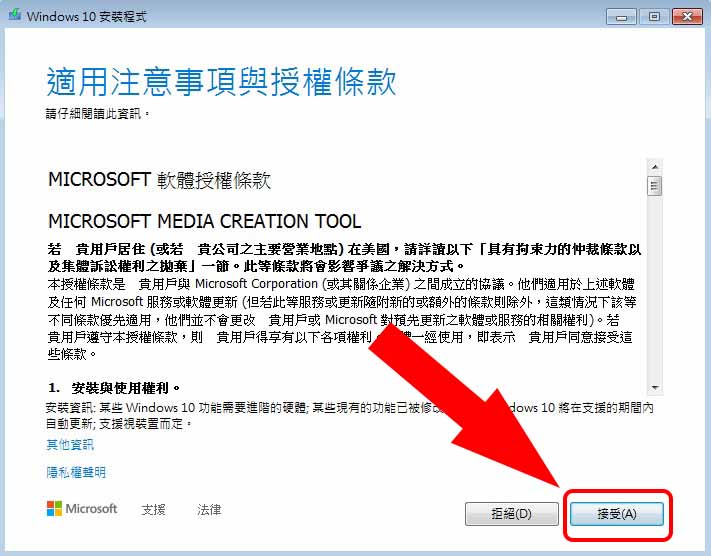Click the page title 適用注意事項與授權條款
Viewport: 711px width, 556px height.
(221, 82)
